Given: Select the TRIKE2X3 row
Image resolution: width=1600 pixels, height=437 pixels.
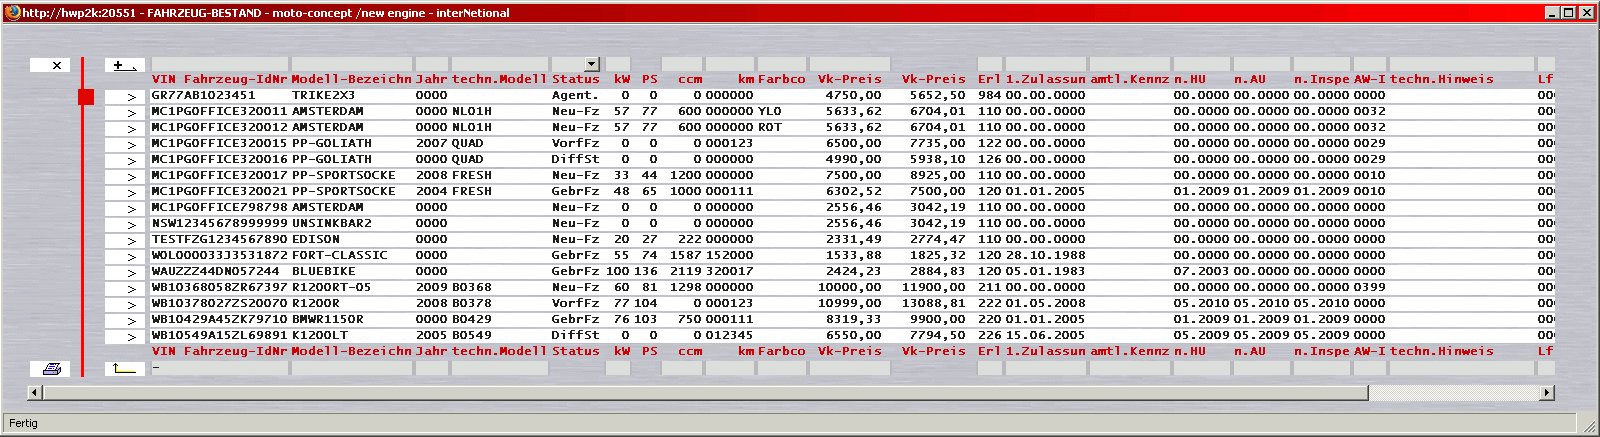Looking at the screenshot, I should point(322,96).
